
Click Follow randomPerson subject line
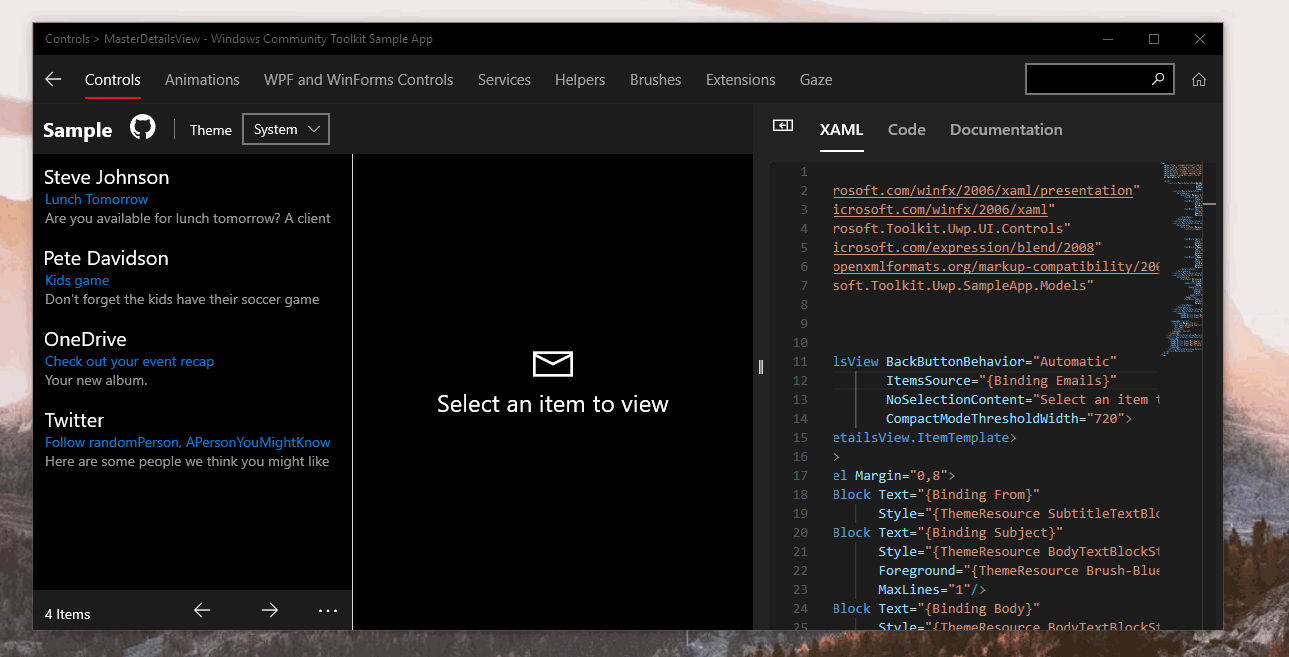(x=187, y=442)
